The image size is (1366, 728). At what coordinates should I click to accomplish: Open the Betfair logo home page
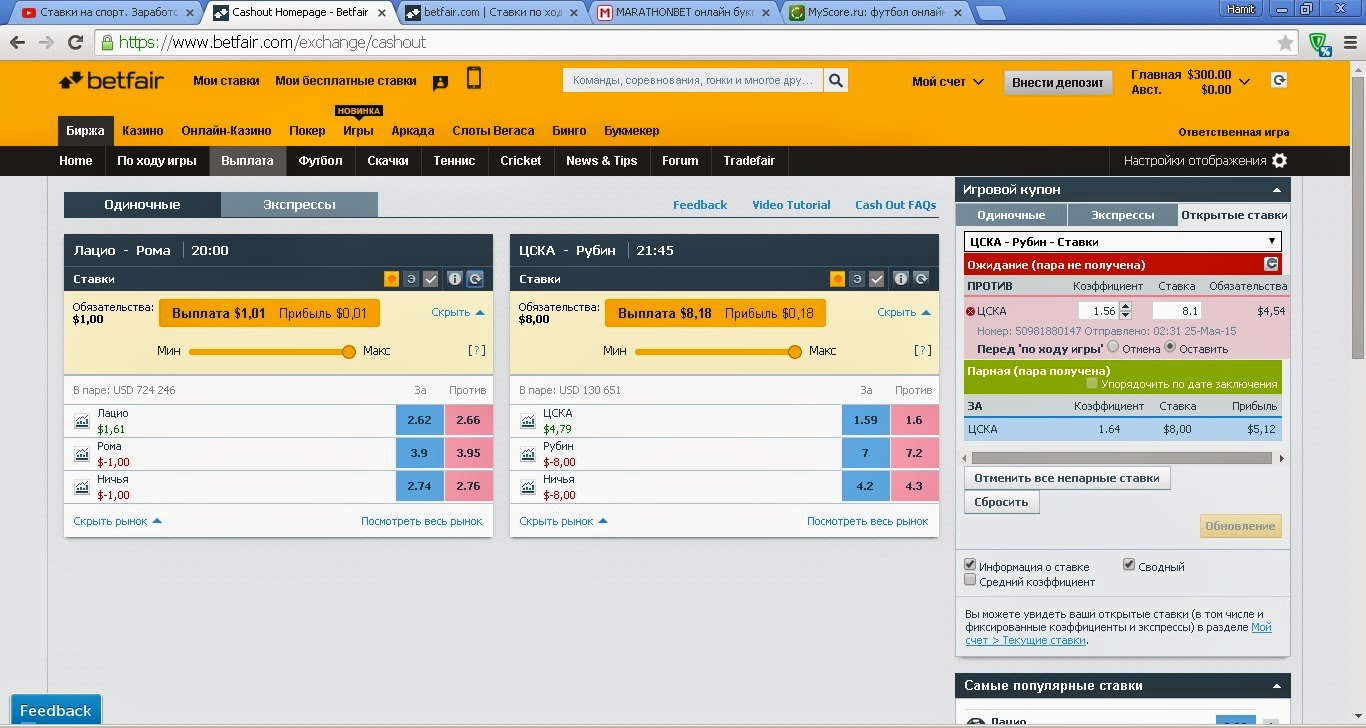click(111, 81)
